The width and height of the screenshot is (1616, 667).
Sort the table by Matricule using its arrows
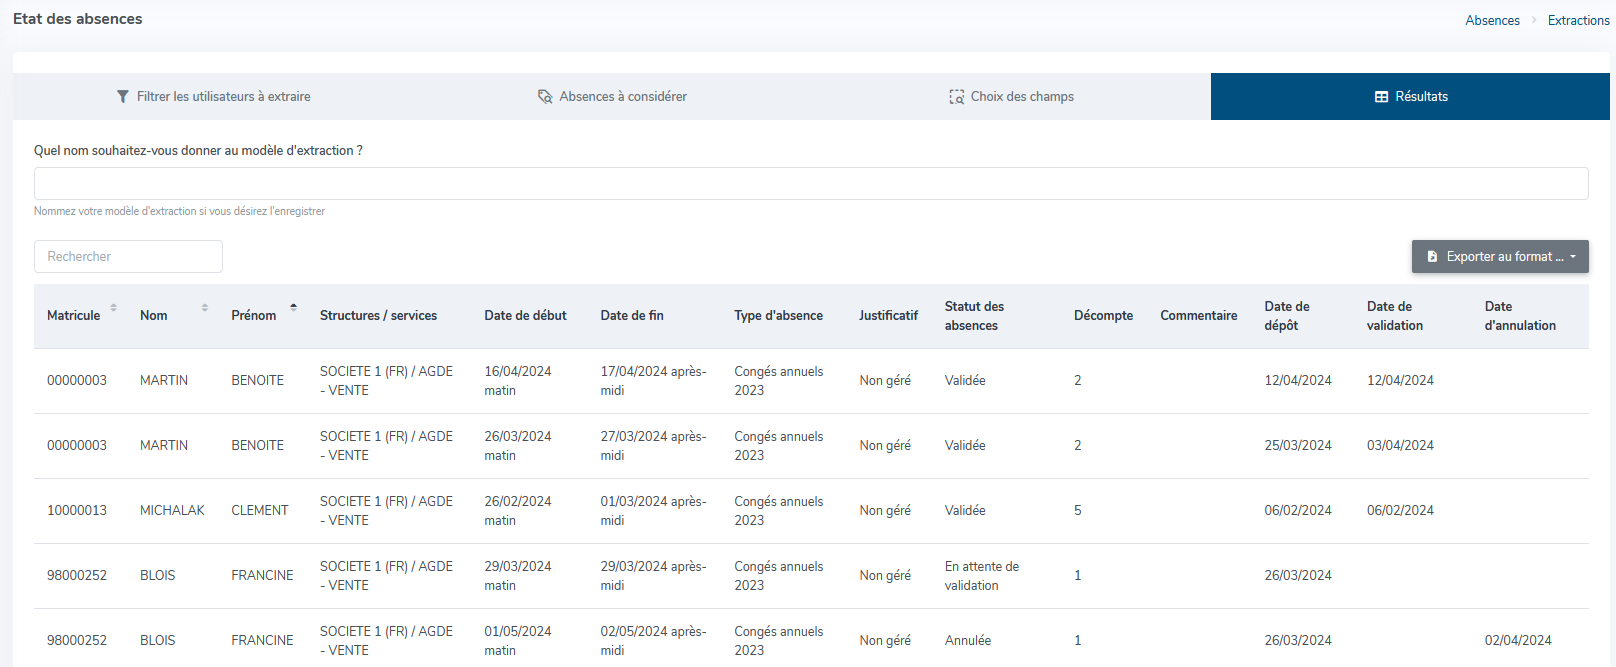(113, 308)
